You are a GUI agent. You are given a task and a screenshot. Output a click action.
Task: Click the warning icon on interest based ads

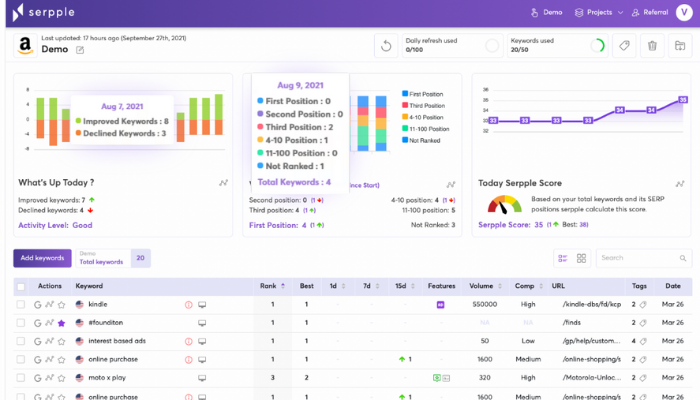tap(188, 341)
